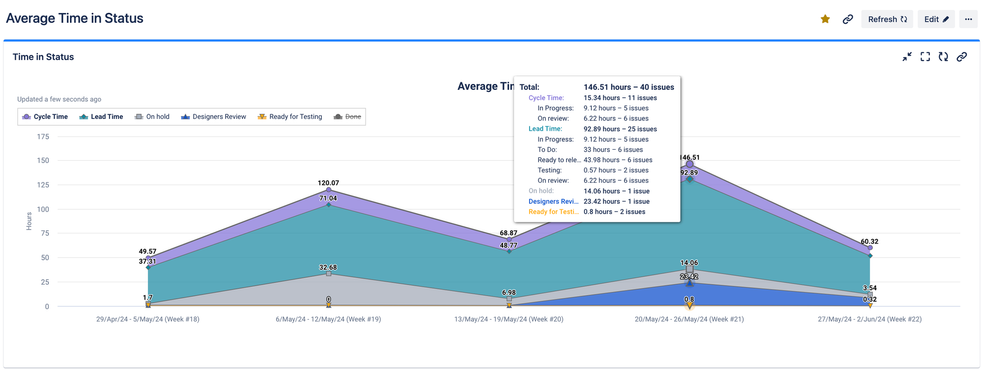Click the Refresh button
The width and height of the screenshot is (999, 379).
[887, 19]
